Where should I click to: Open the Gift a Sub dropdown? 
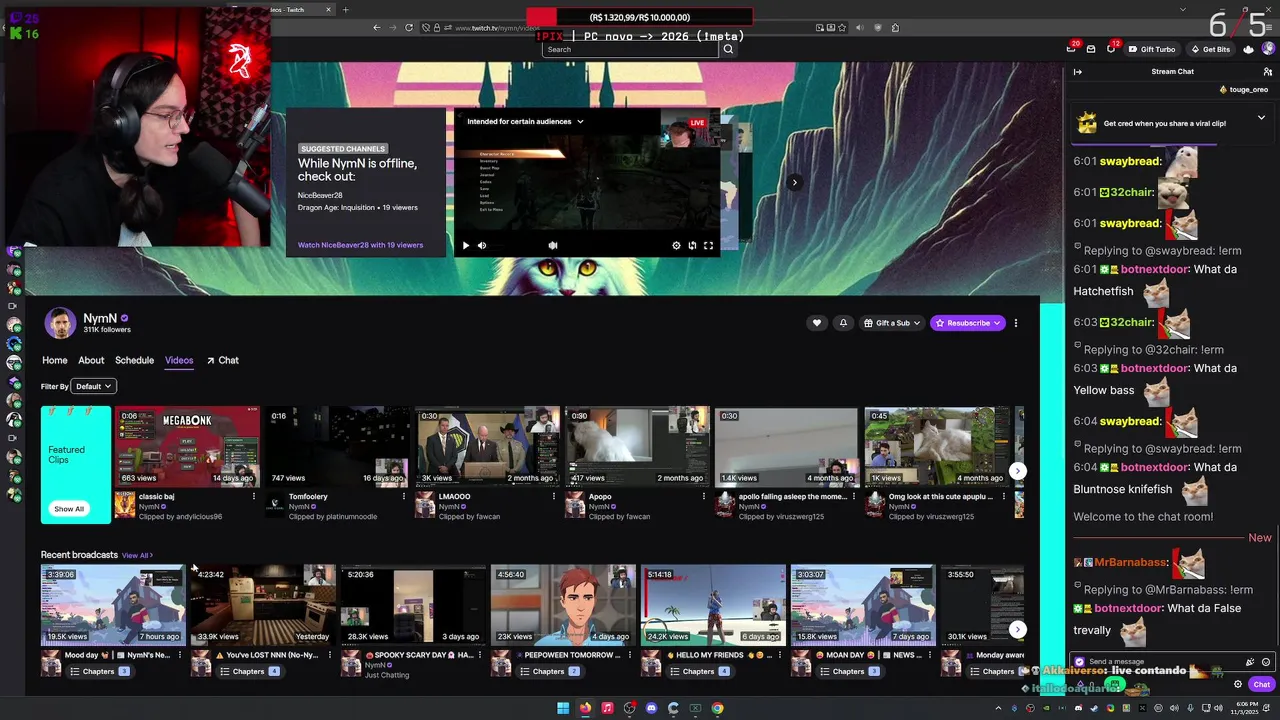[892, 323]
